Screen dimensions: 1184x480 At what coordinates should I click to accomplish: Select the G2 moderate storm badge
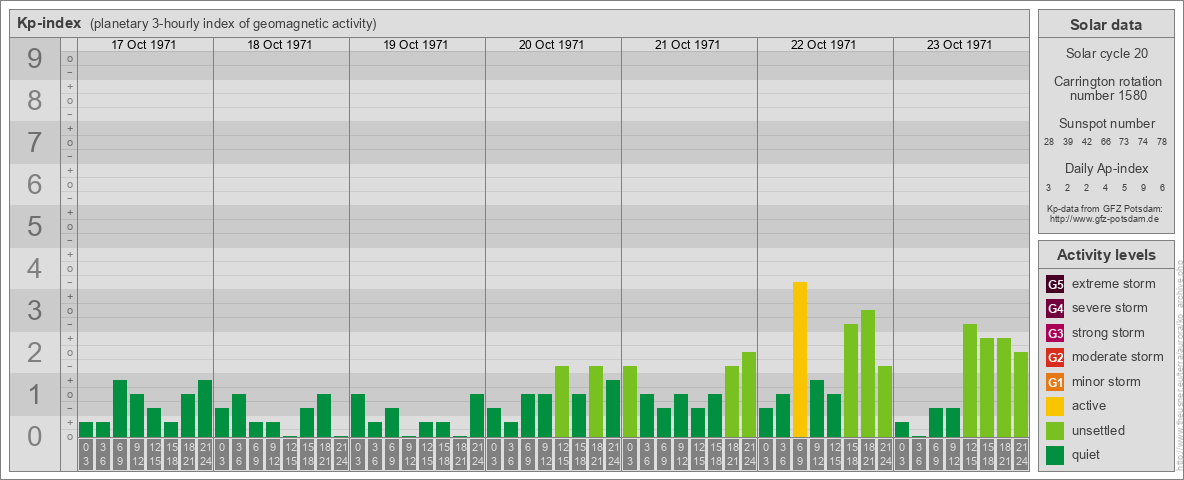[1055, 357]
